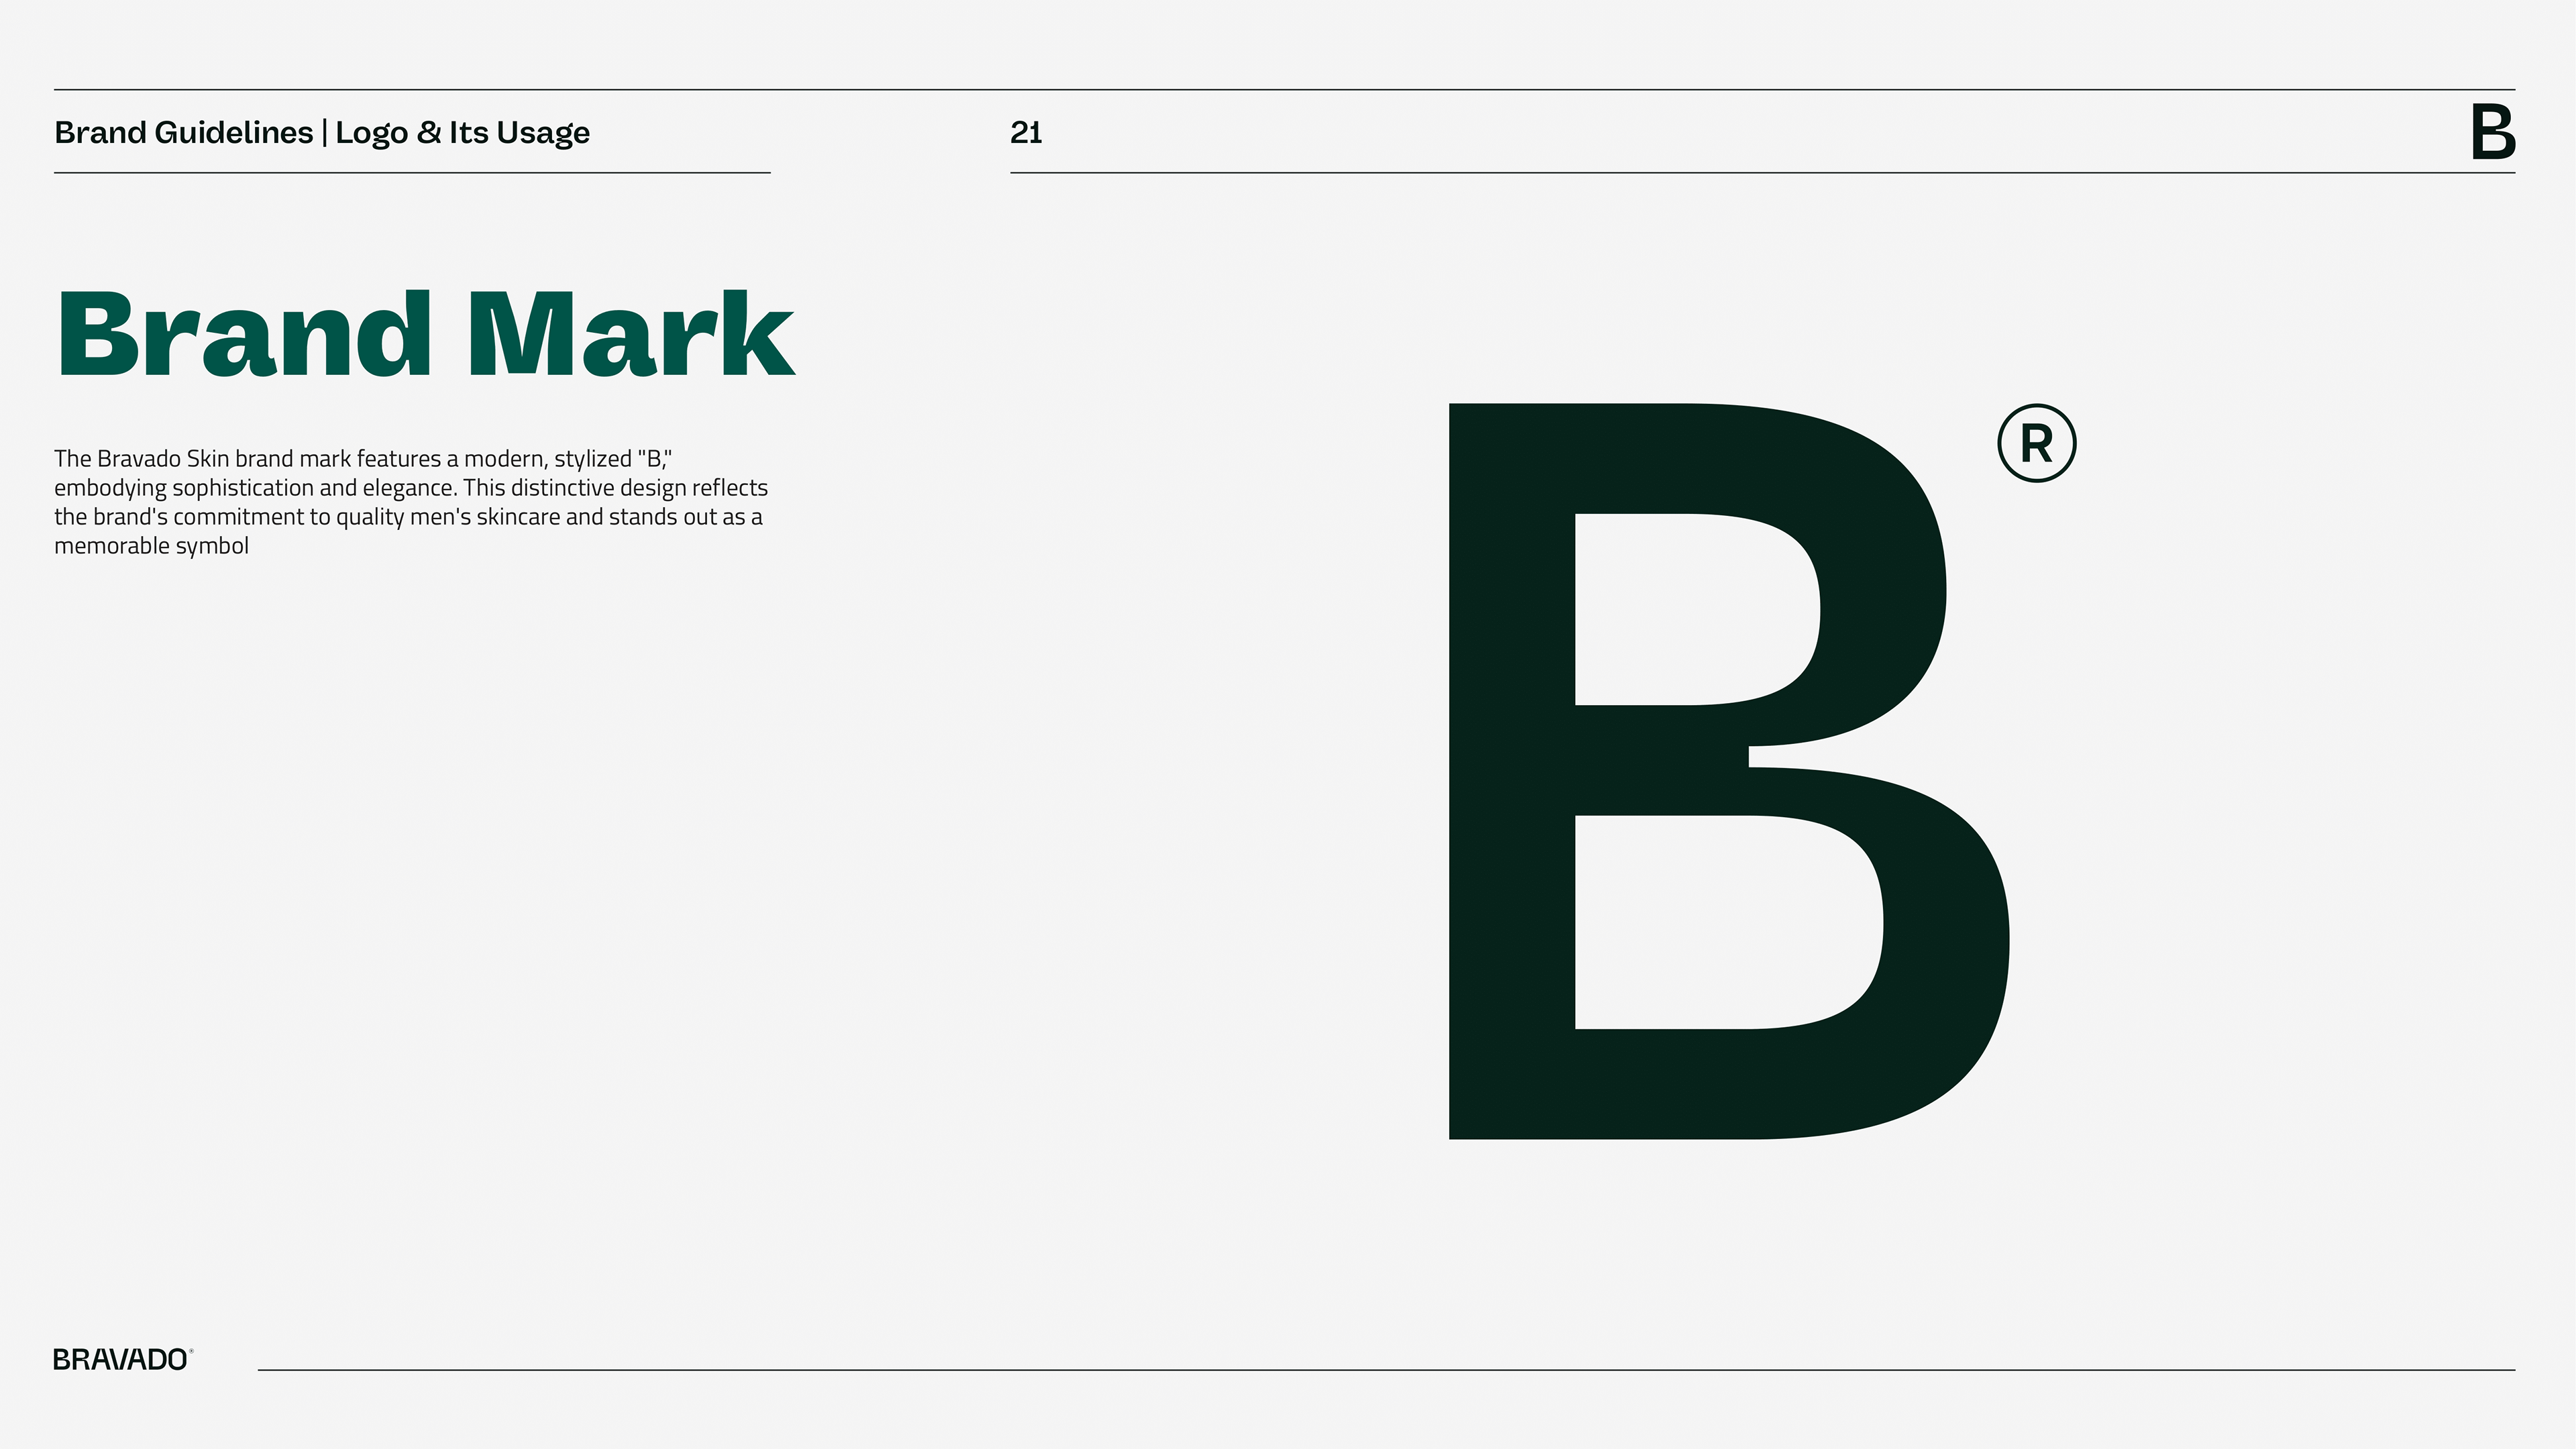Screen dimensions: 2576x1449
Task: Click the quoted "B," in the paragraph
Action: (655, 459)
